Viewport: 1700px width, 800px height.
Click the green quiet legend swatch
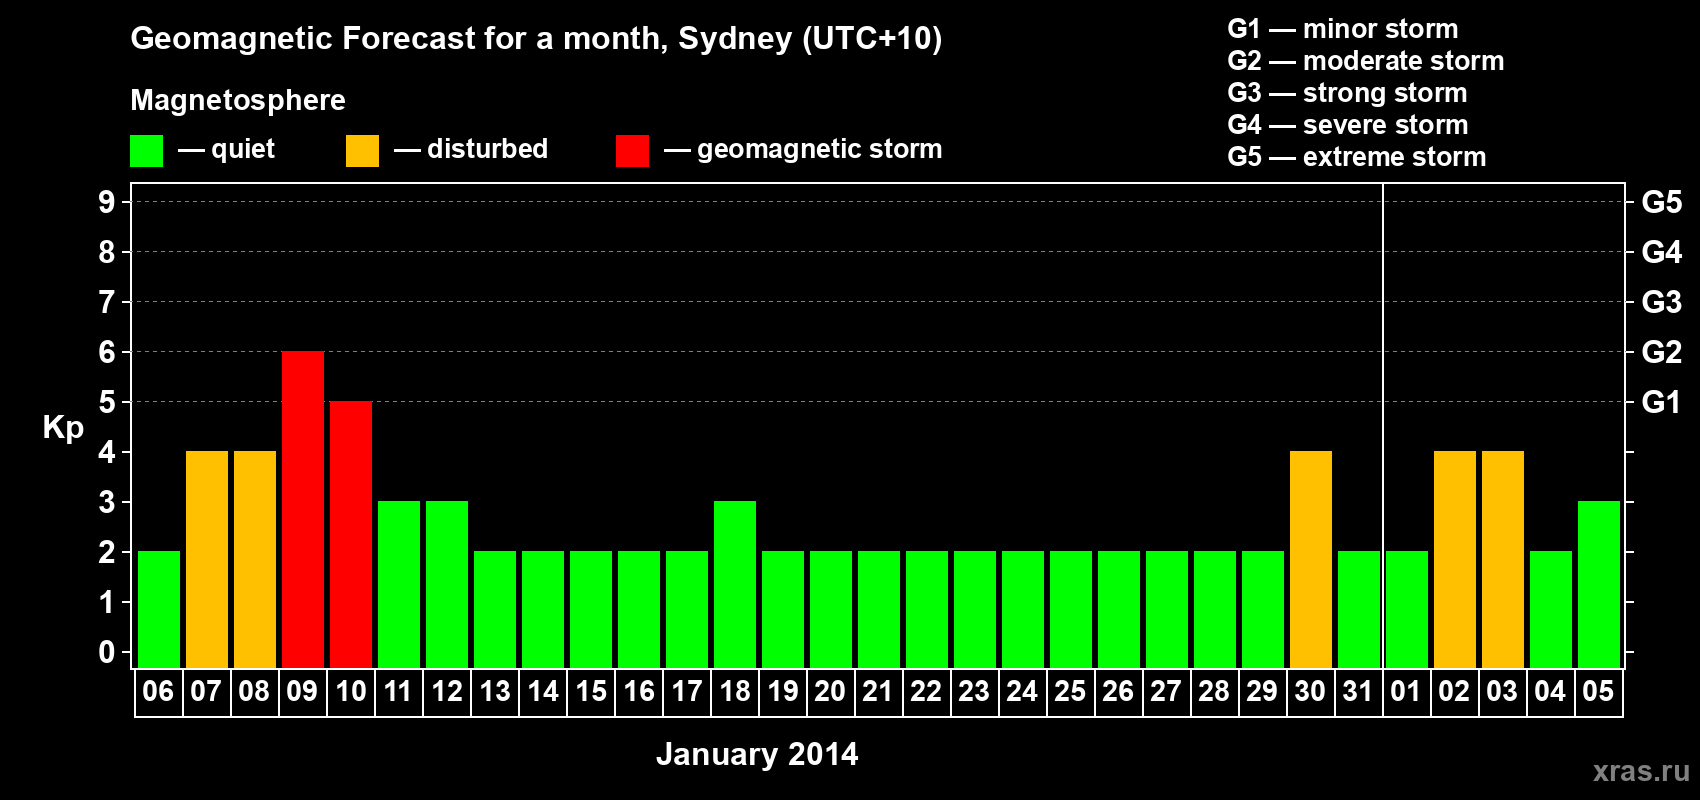click(146, 151)
